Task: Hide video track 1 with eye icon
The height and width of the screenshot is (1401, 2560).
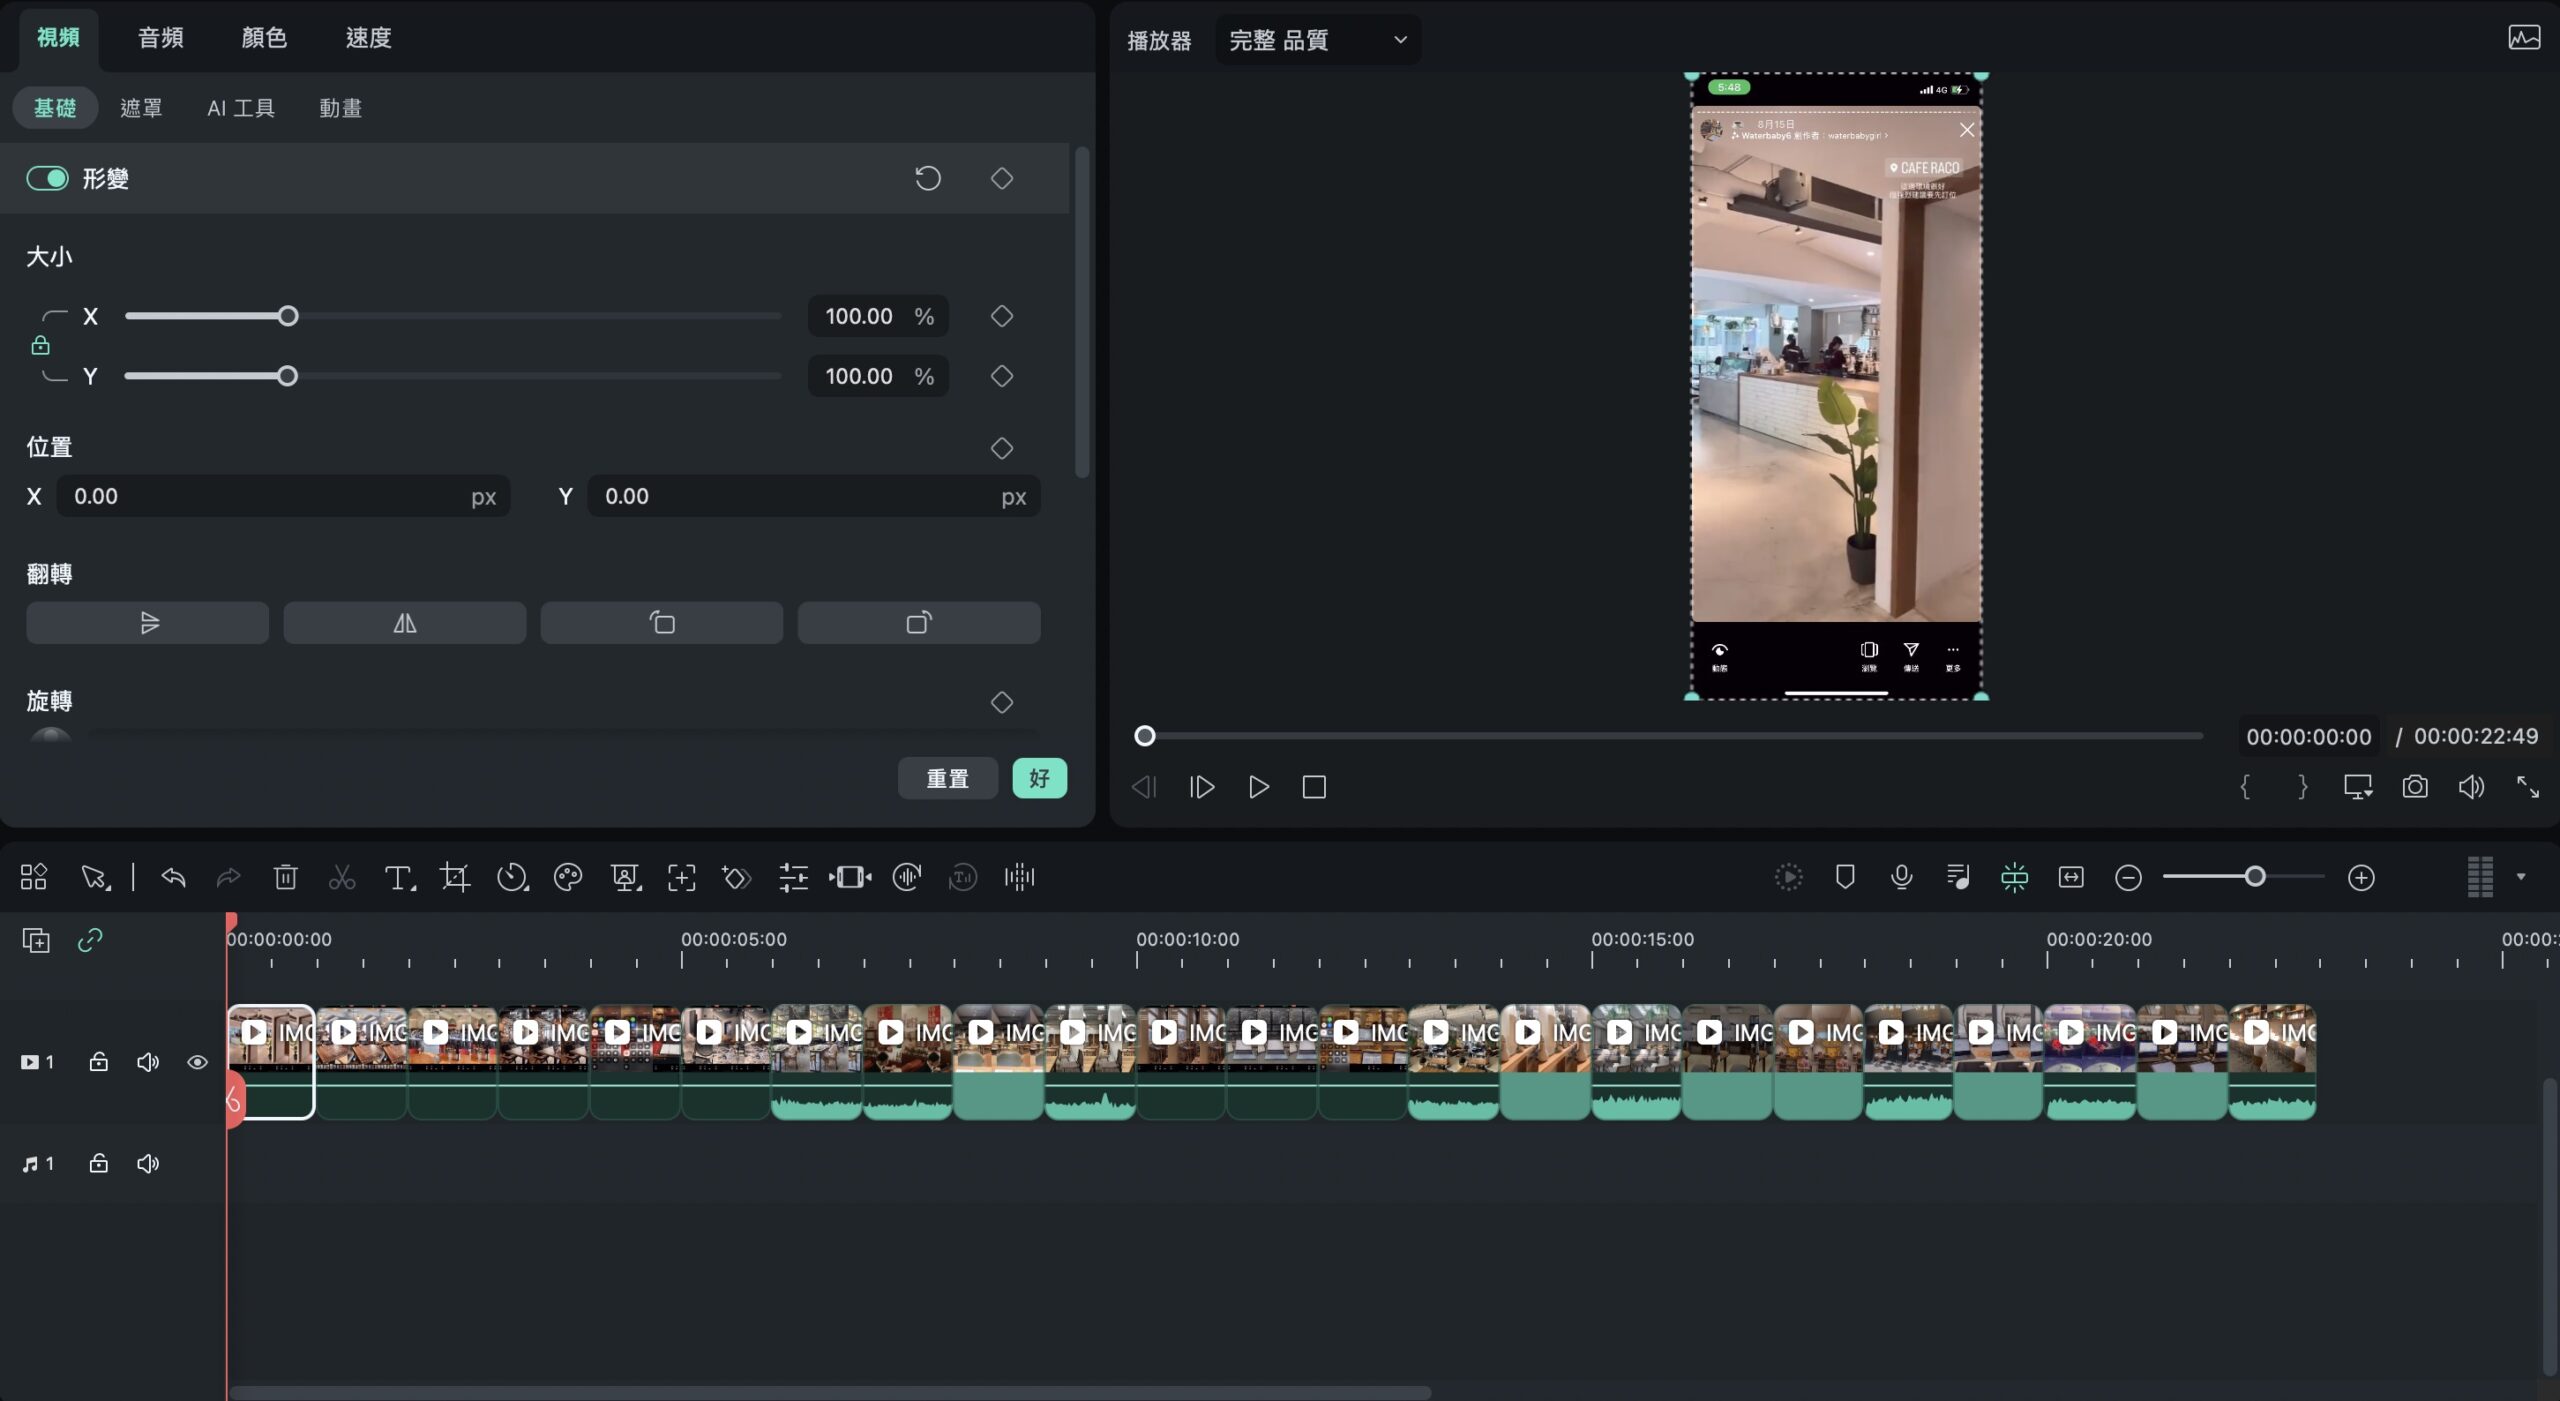Action: 197,1062
